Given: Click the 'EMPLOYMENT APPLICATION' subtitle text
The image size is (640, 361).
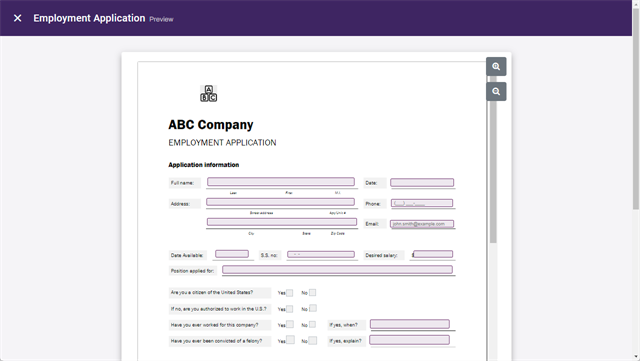Looking at the screenshot, I should [x=222, y=143].
